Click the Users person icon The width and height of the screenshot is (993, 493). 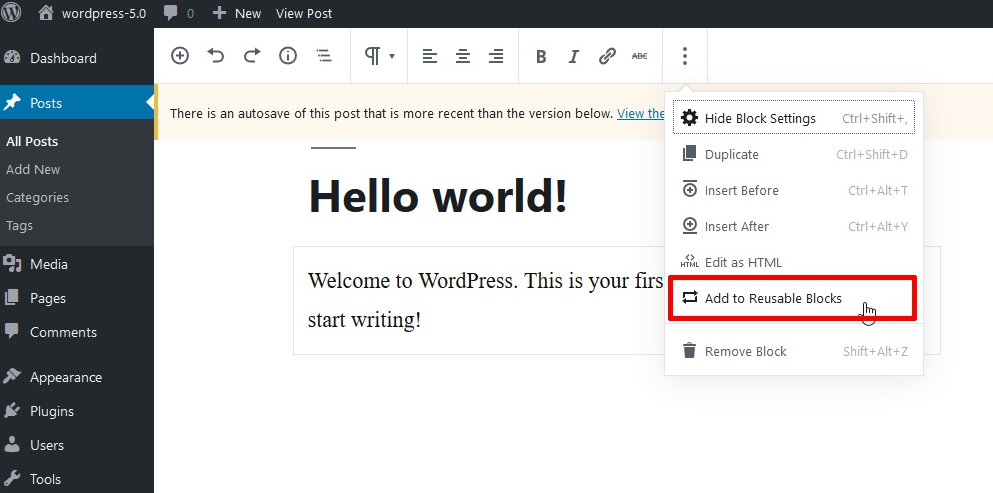(x=12, y=444)
